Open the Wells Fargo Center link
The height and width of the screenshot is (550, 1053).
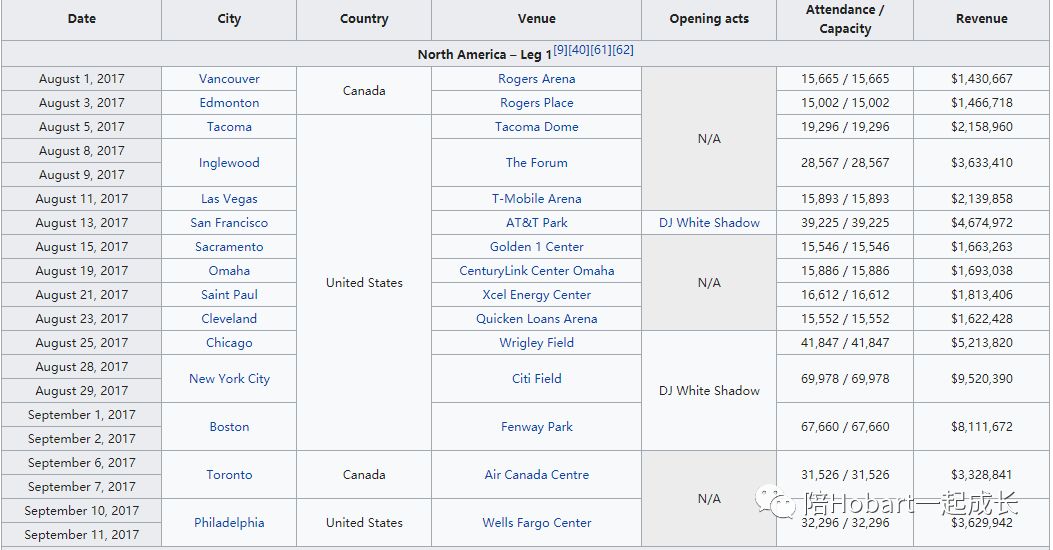[x=537, y=522]
